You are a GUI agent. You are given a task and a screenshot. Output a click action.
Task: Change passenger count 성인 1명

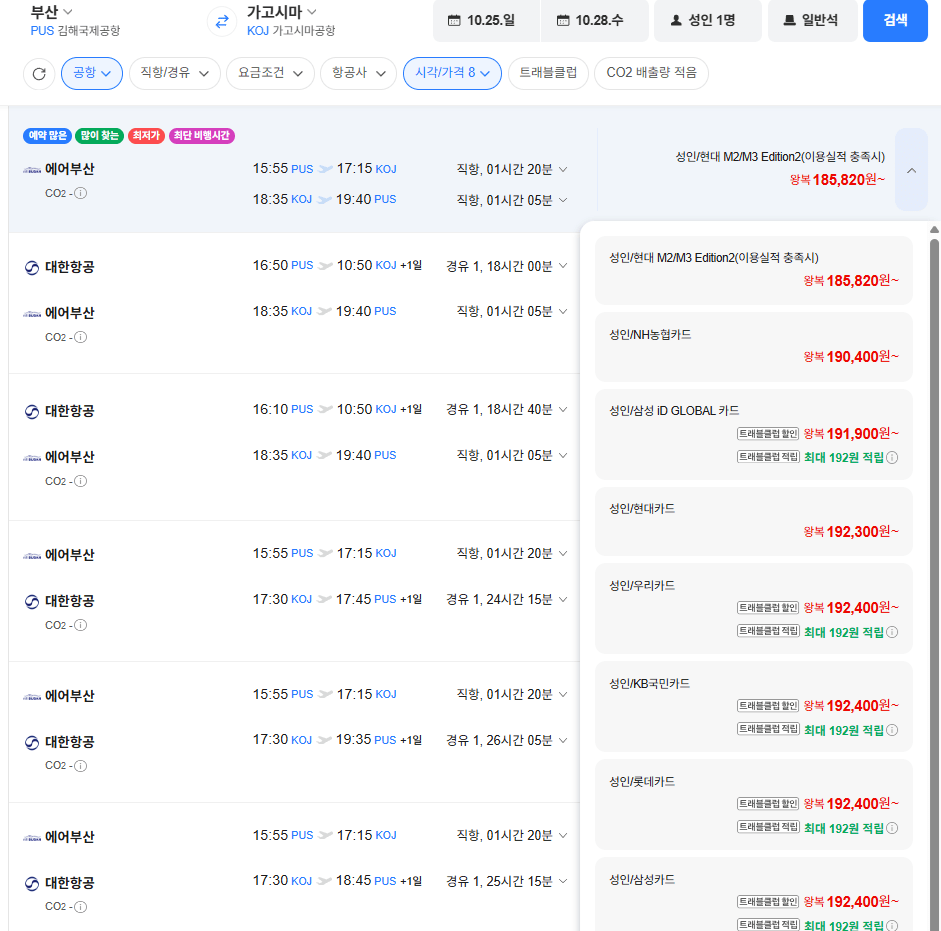pos(708,20)
